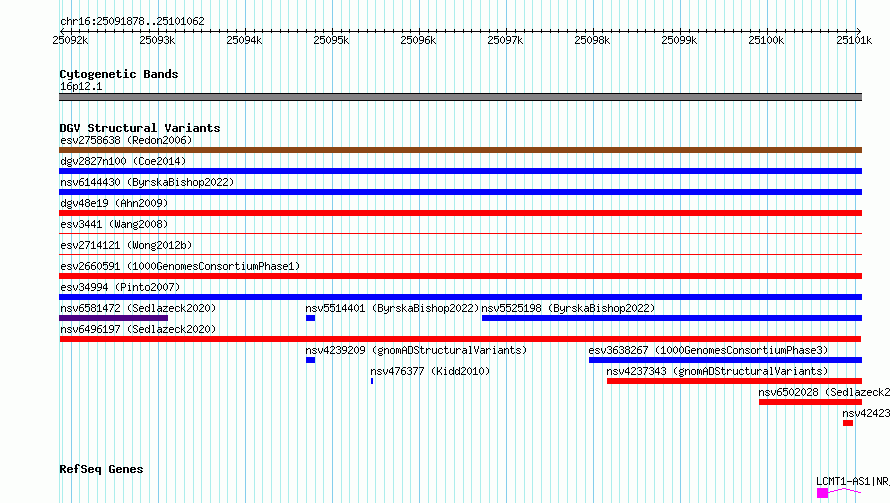Open the dgv48e19 (Ahn2009) text label
The height and width of the screenshot is (503, 890).
pos(114,203)
